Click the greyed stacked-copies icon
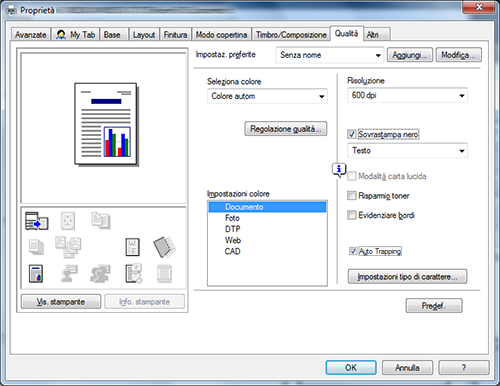 36,247
